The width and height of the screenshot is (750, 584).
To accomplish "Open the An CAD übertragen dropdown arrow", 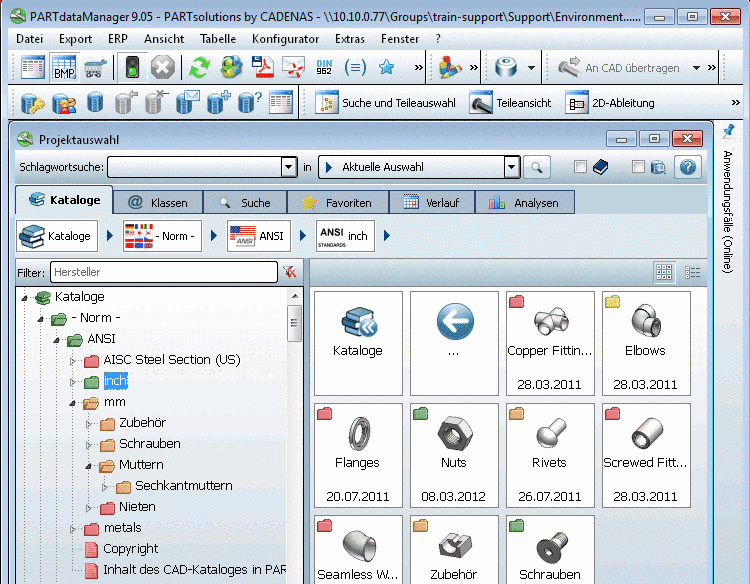I will tap(696, 67).
